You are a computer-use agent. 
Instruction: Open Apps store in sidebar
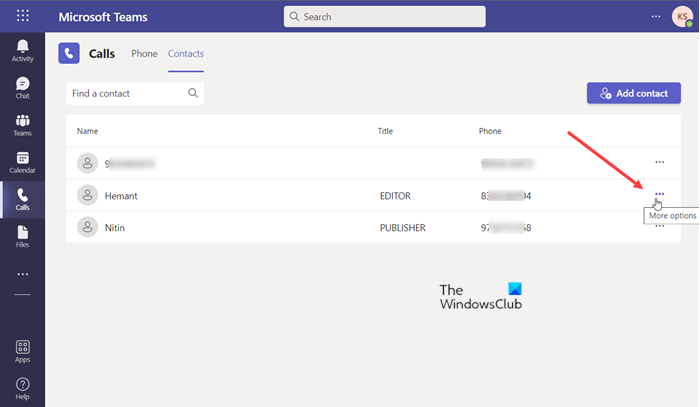pyautogui.click(x=22, y=352)
